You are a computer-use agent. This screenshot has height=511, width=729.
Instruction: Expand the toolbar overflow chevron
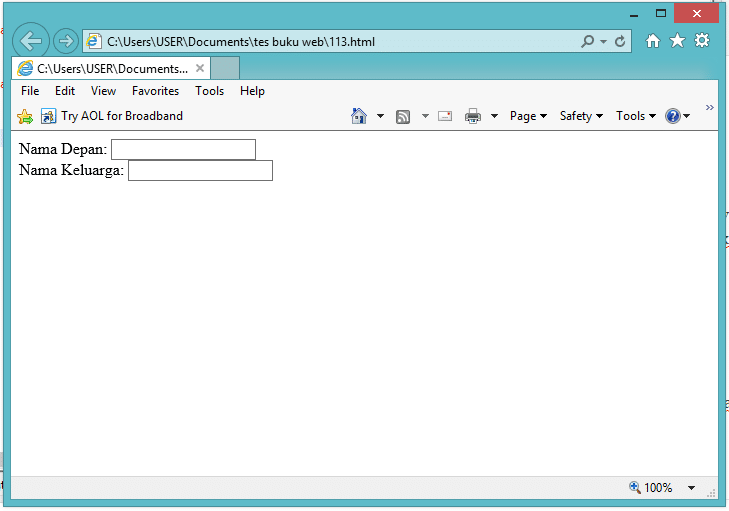[709, 107]
